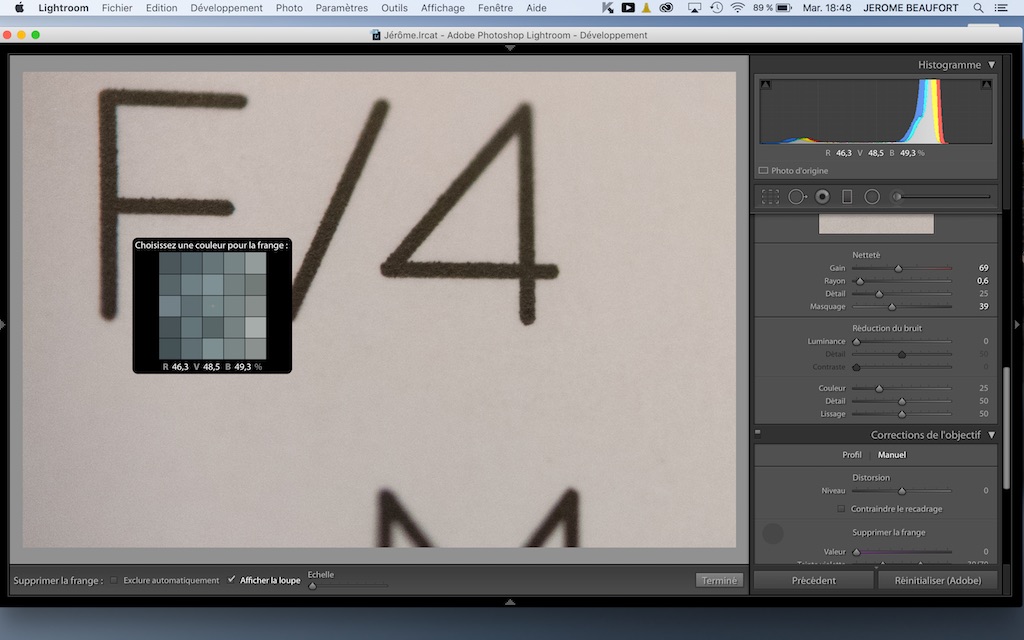This screenshot has width=1024, height=640.
Task: Switch to the Manuel tab
Action: pyautogui.click(x=891, y=455)
